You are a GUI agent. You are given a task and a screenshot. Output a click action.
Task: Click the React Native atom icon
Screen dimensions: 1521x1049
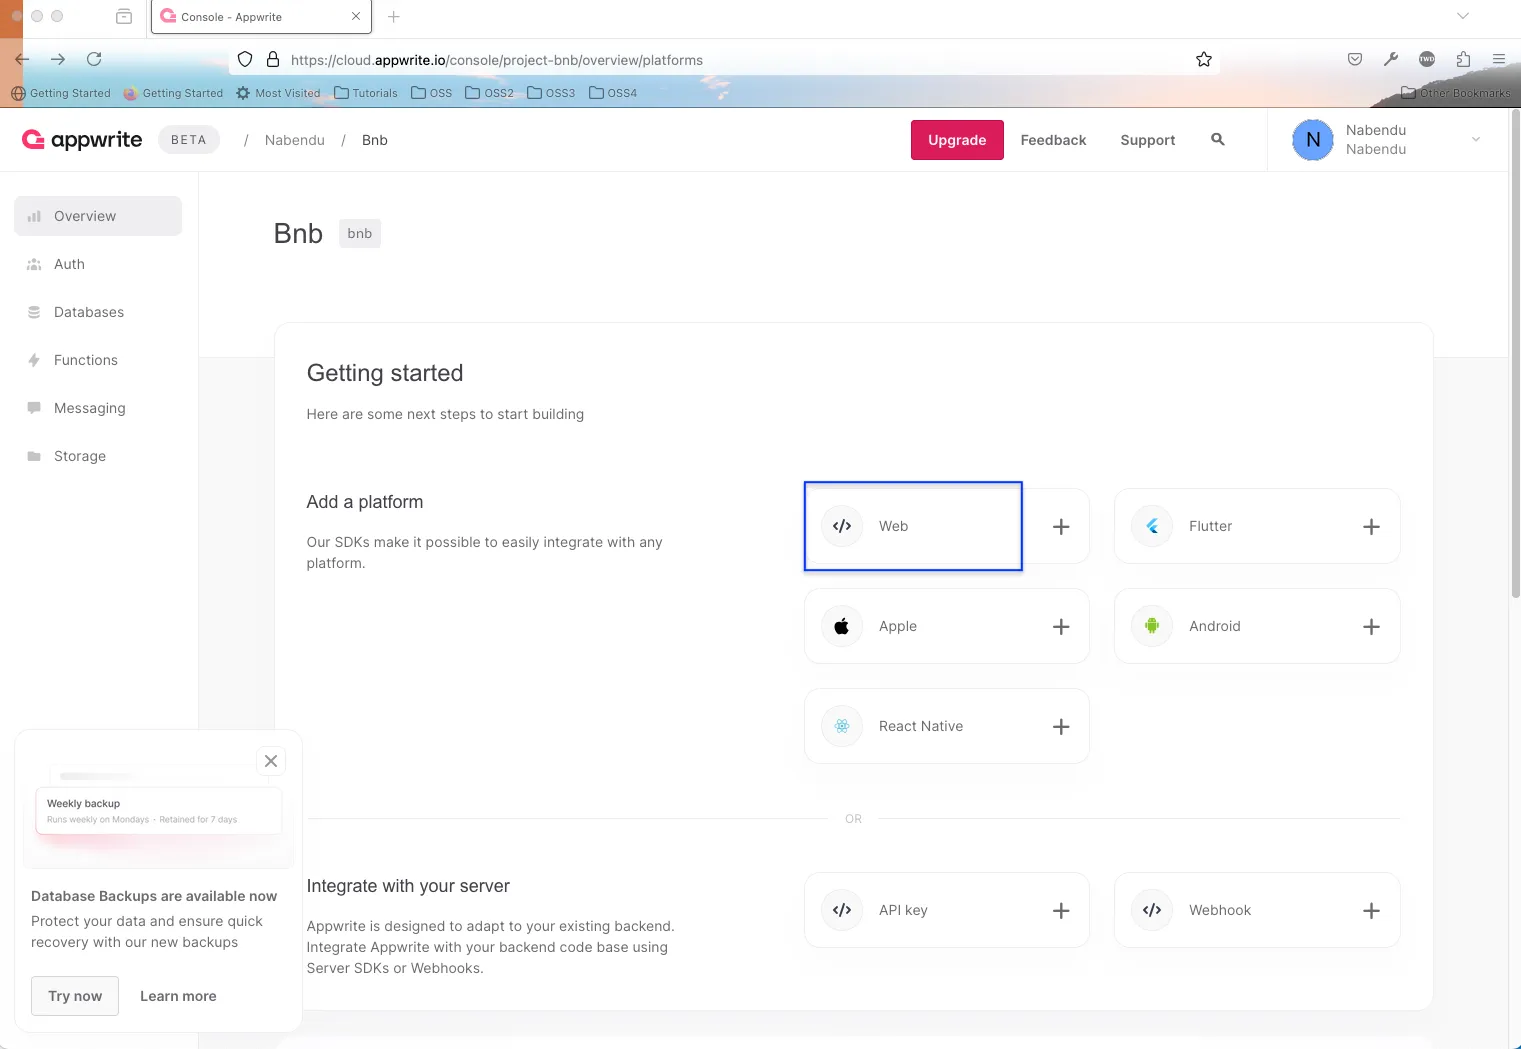842,726
